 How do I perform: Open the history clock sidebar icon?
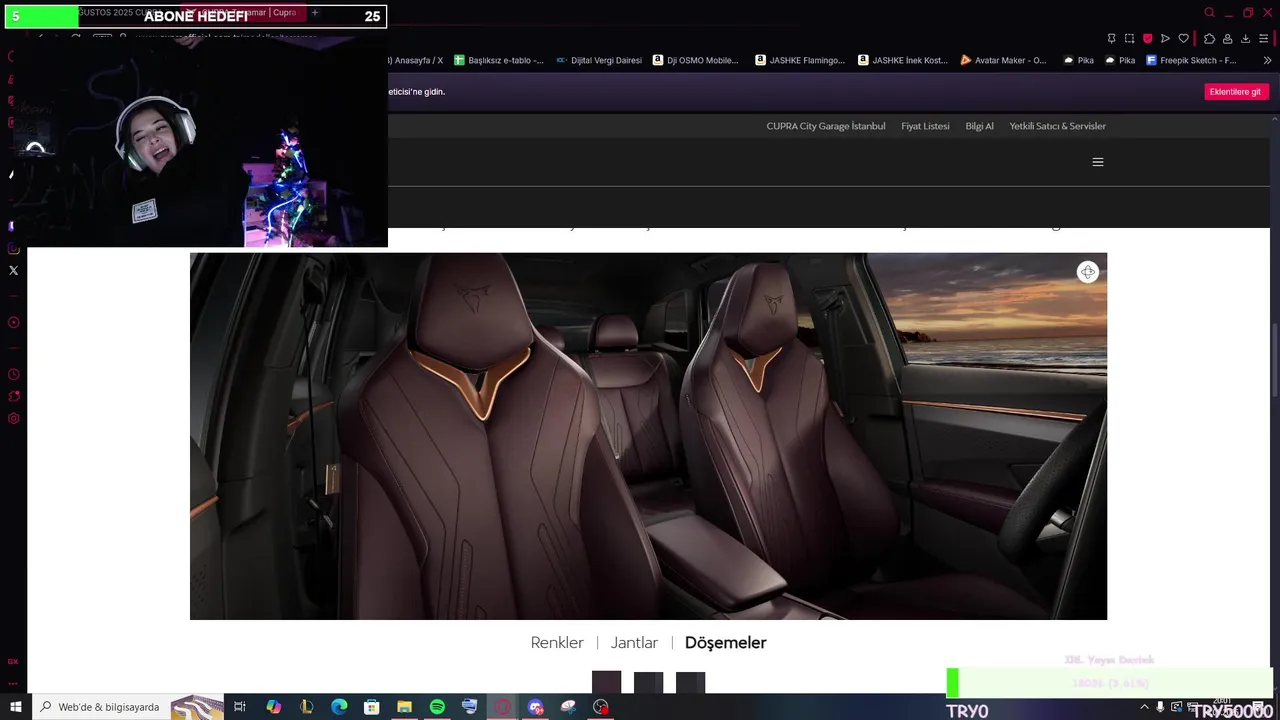(x=13, y=374)
